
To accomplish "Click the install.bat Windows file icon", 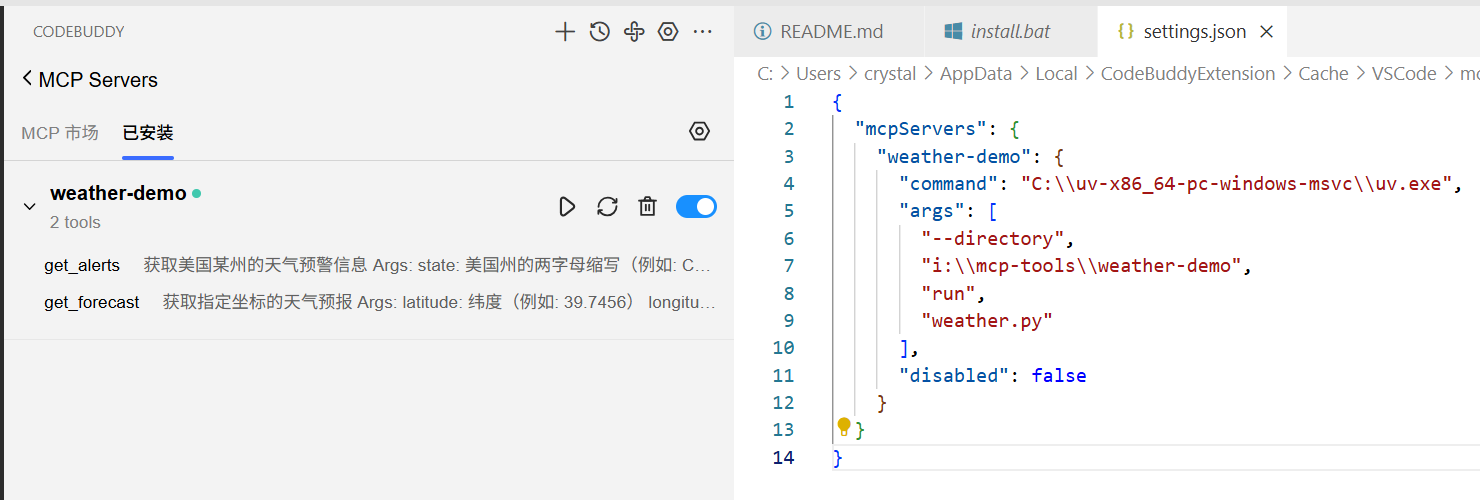I will (x=953, y=31).
